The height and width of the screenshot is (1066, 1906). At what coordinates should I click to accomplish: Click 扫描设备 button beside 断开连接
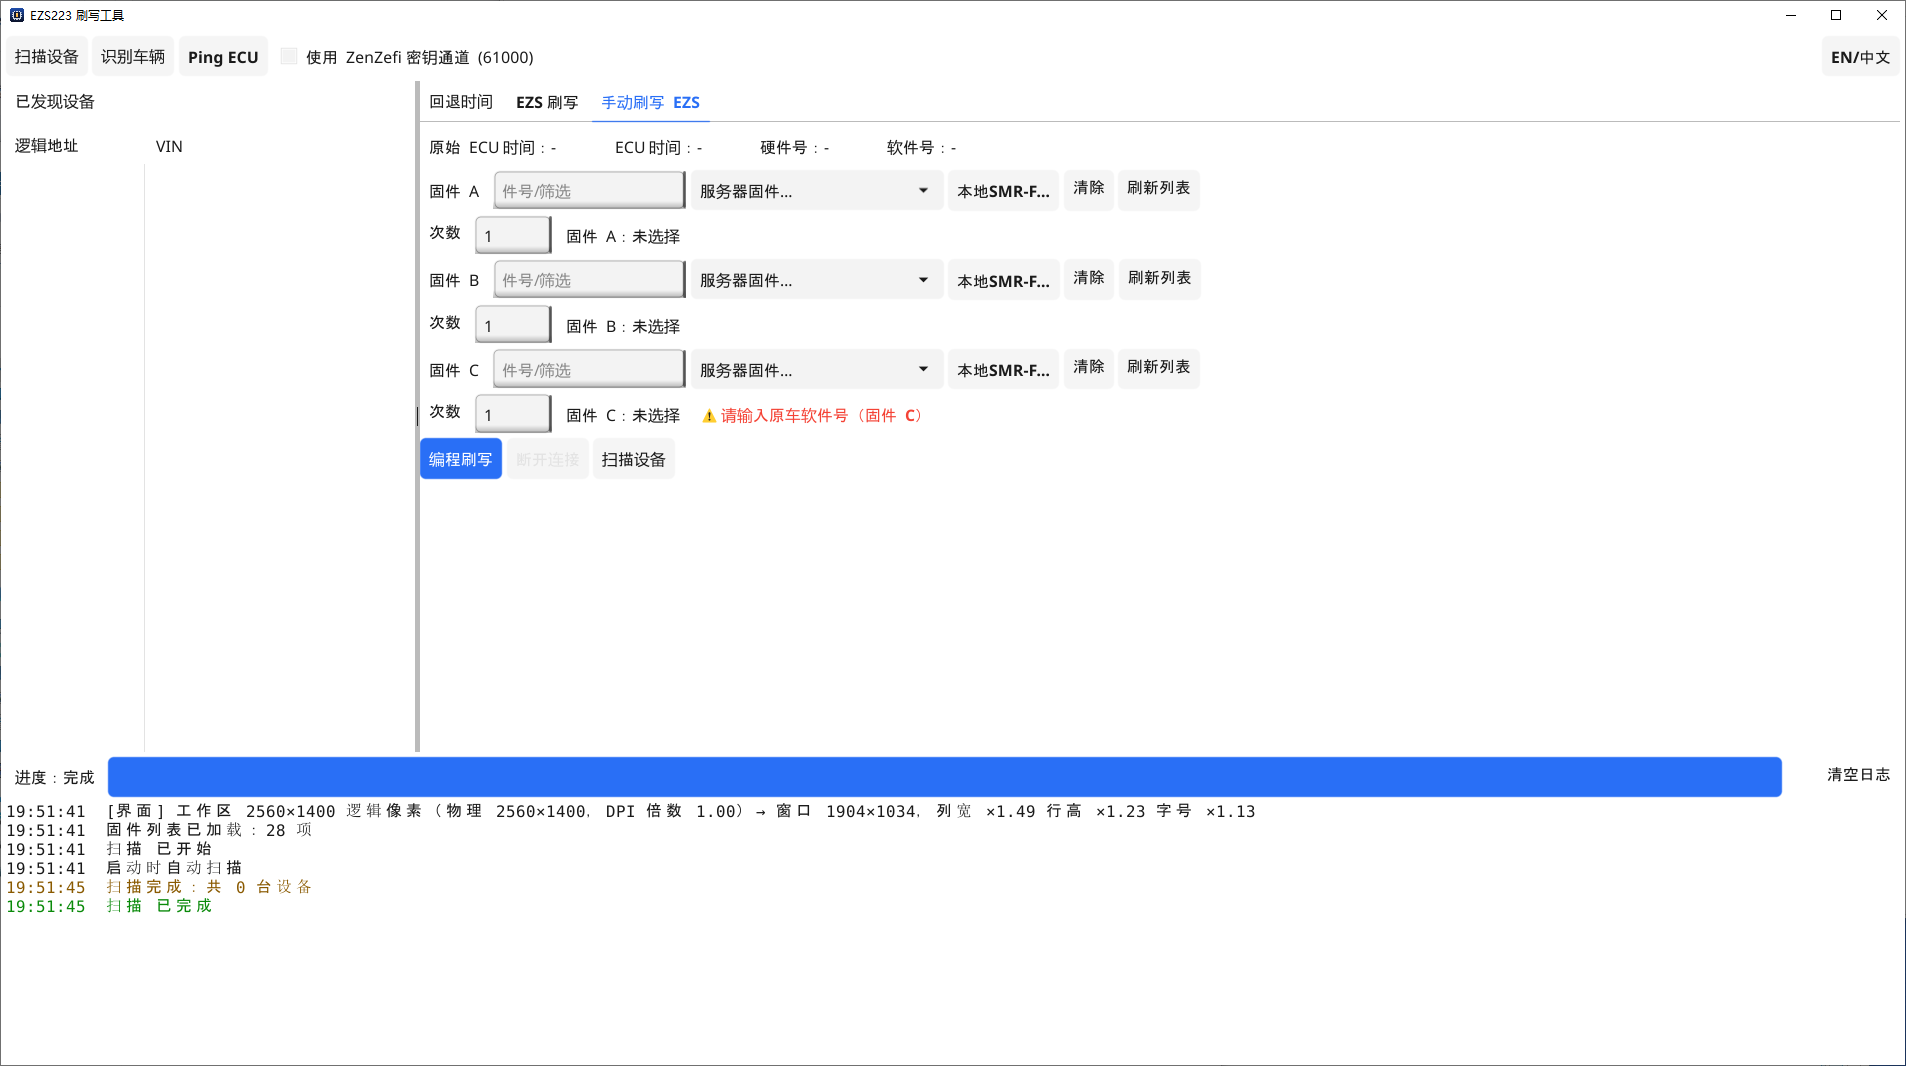pyautogui.click(x=634, y=459)
